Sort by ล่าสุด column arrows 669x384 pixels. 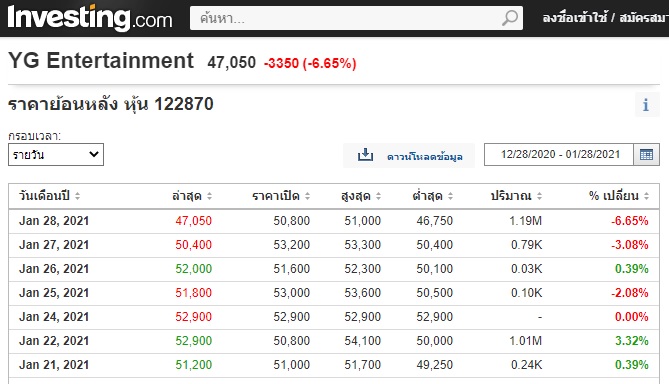click(x=209, y=196)
